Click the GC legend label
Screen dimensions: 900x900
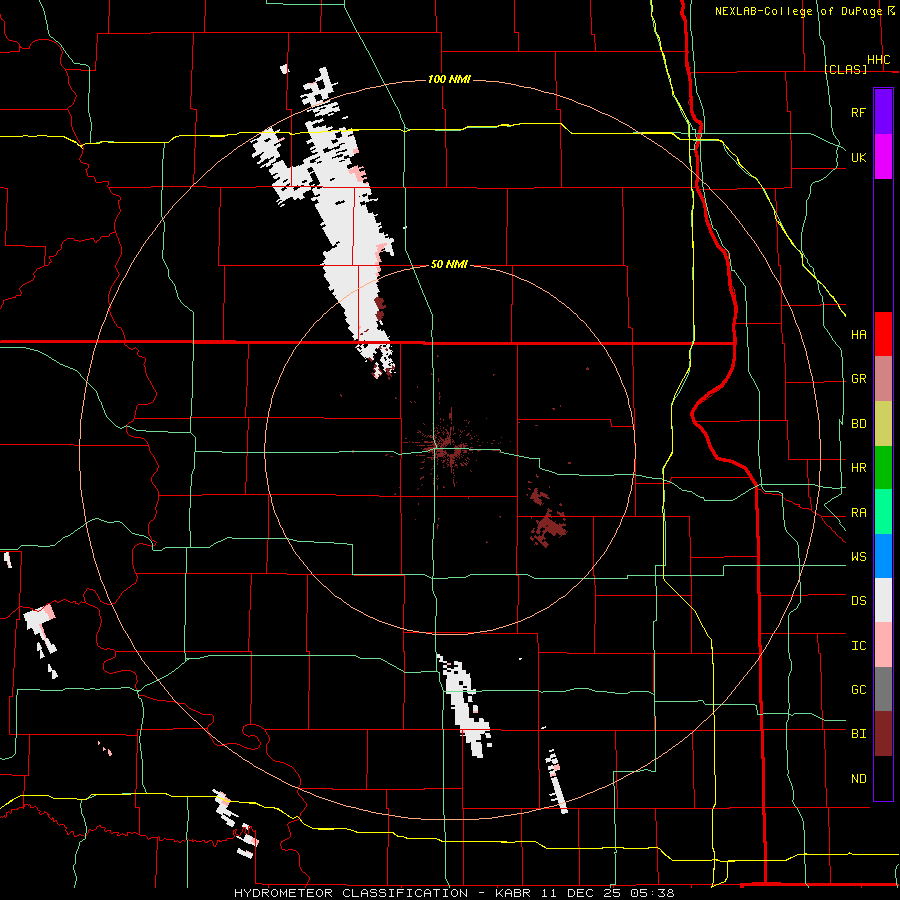[858, 690]
